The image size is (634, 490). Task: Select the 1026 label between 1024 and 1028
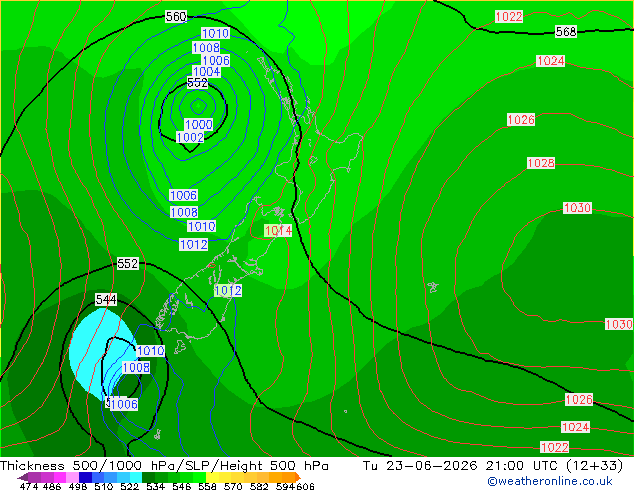(x=521, y=120)
